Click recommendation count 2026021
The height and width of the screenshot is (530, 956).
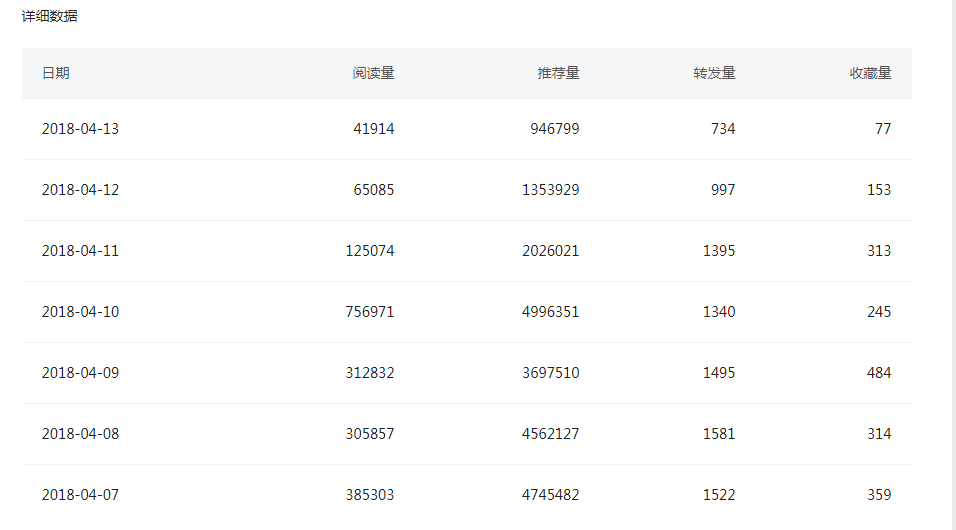[x=551, y=251]
